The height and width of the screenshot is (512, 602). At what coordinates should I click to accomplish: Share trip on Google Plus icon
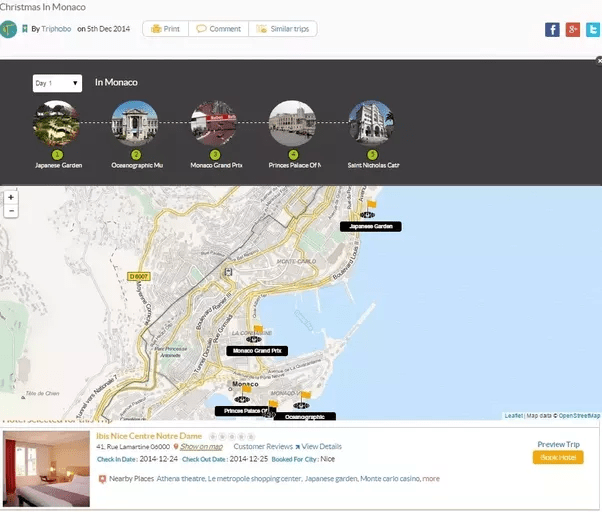pyautogui.click(x=572, y=30)
